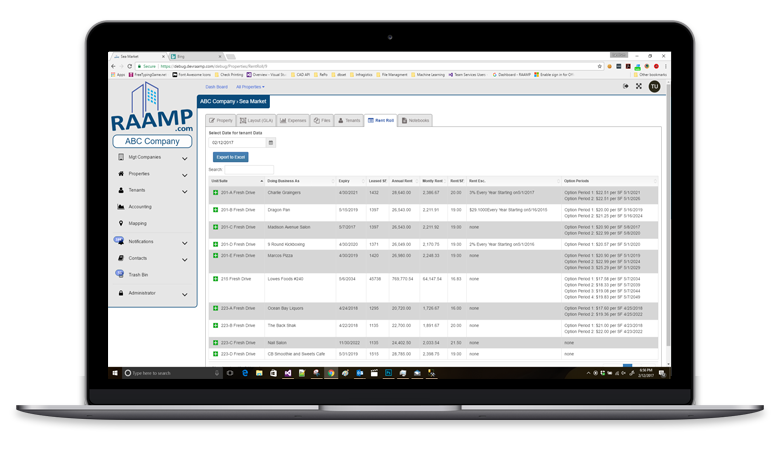This screenshot has height=470, width=780.
Task: Open the All Properties dropdown
Action: 250,87
